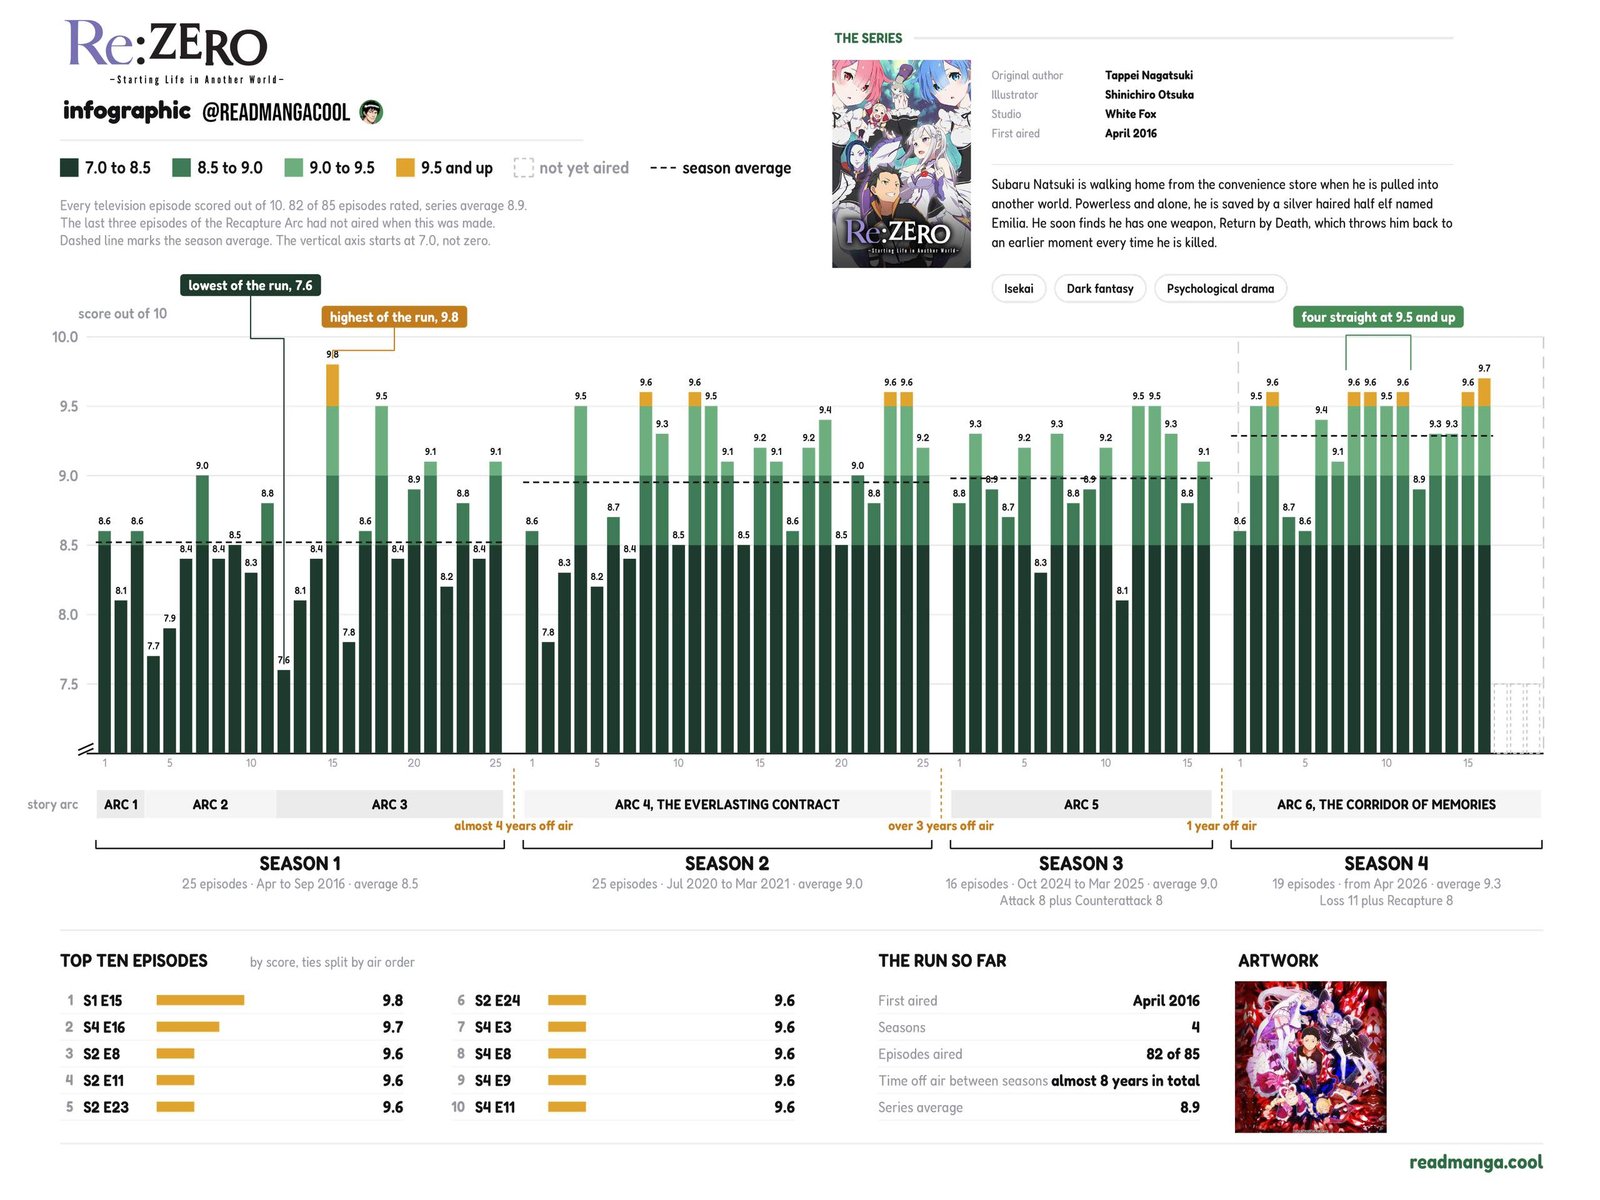Screen dimensions: 1600x1200
Task: Click the 'score out of 10' axis label
Action: coord(122,314)
